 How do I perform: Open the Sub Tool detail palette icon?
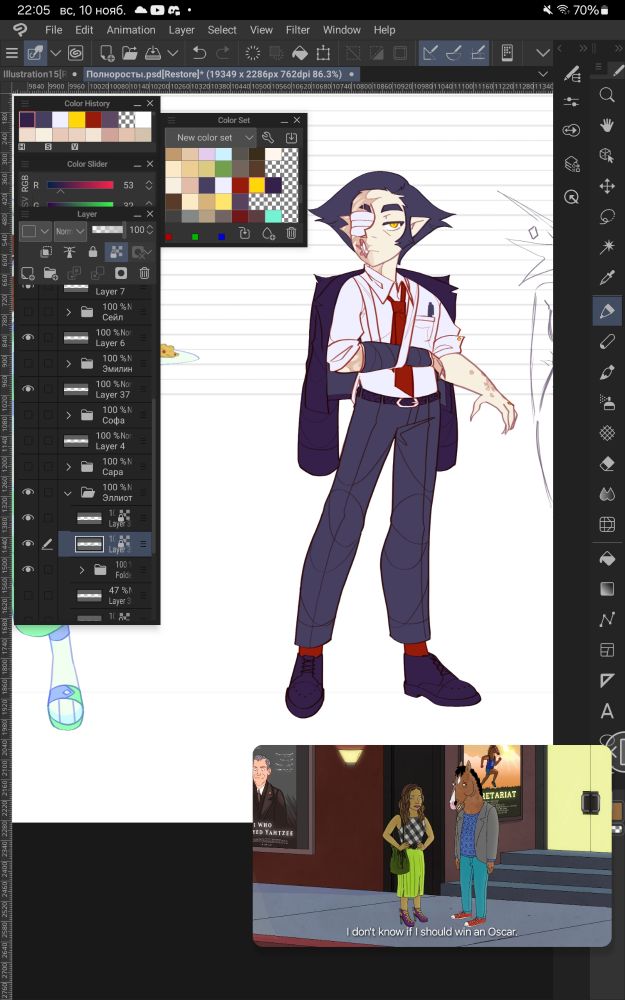pyautogui.click(x=571, y=73)
